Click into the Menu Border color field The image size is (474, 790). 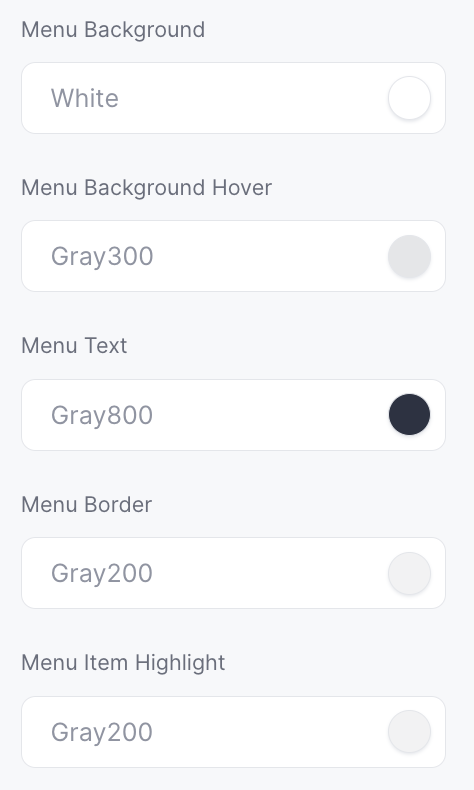coord(233,573)
